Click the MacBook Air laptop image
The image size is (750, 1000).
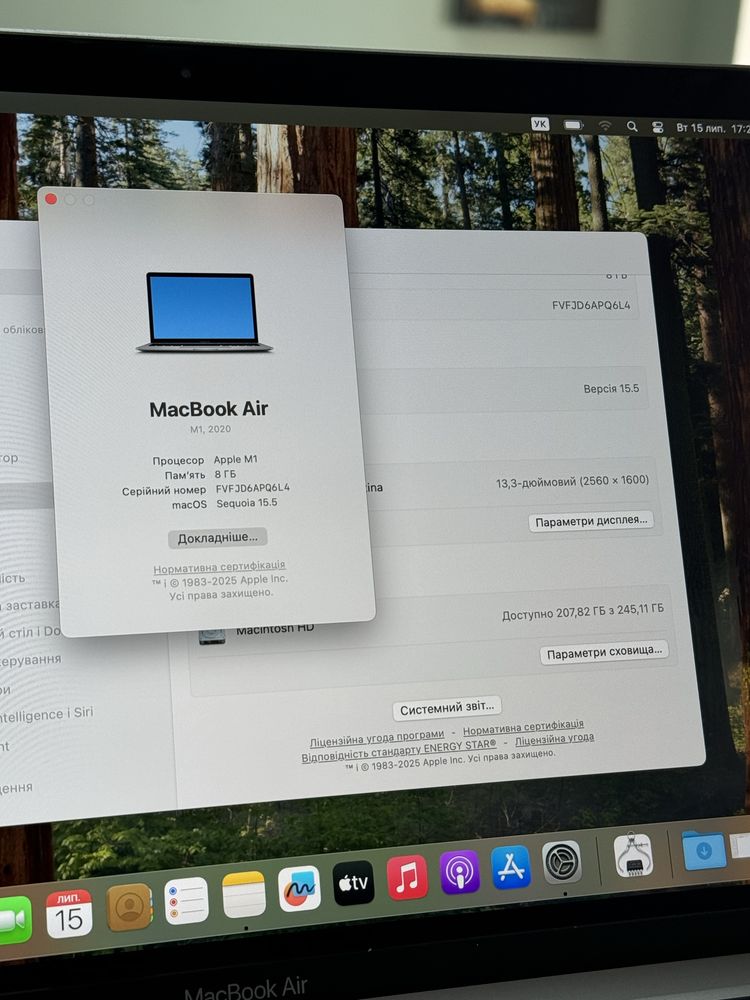[x=203, y=312]
